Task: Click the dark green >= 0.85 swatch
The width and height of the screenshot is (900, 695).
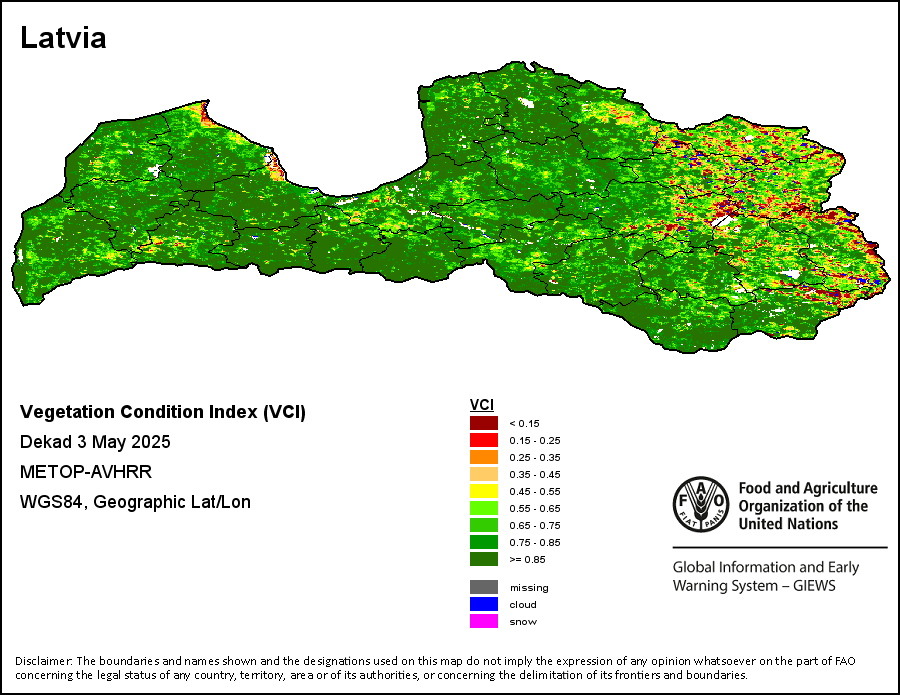Action: coord(484,559)
